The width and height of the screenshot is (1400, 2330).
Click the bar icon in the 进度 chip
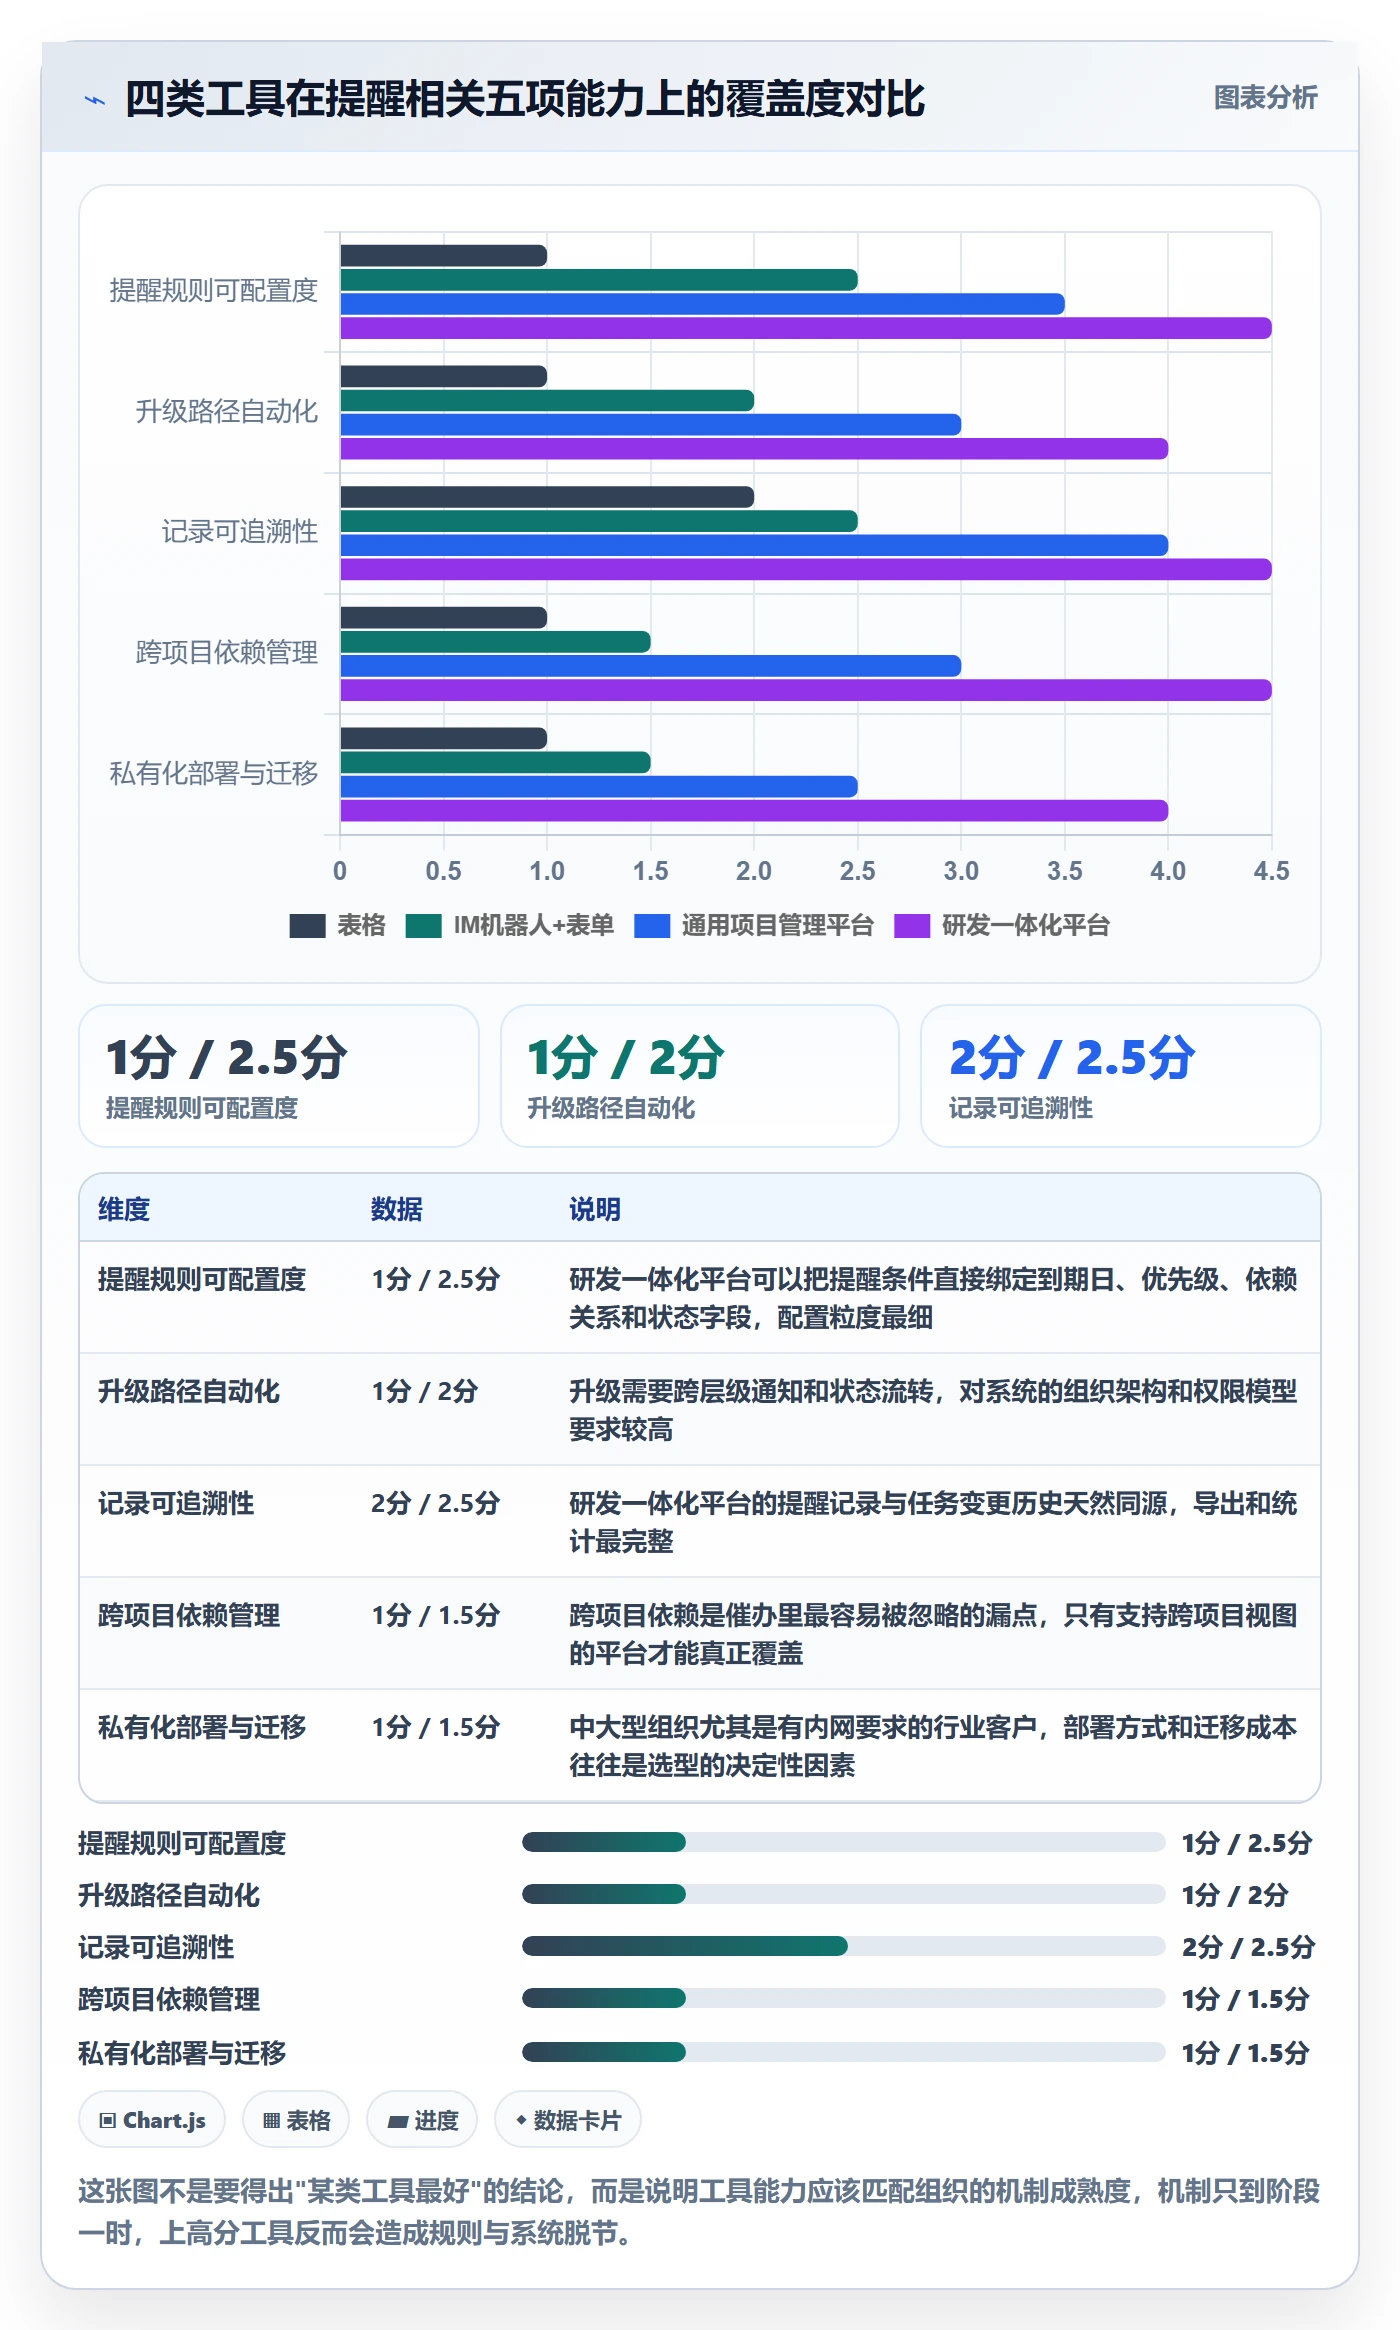[x=398, y=2121]
